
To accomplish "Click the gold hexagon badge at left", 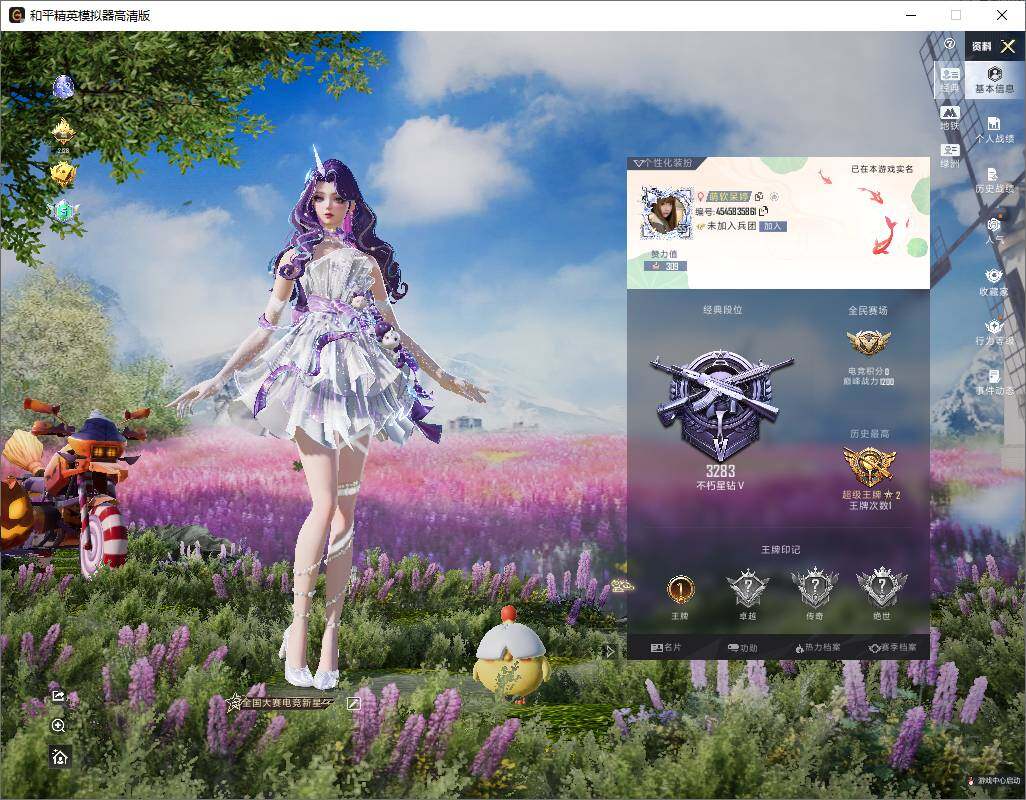I will [63, 173].
